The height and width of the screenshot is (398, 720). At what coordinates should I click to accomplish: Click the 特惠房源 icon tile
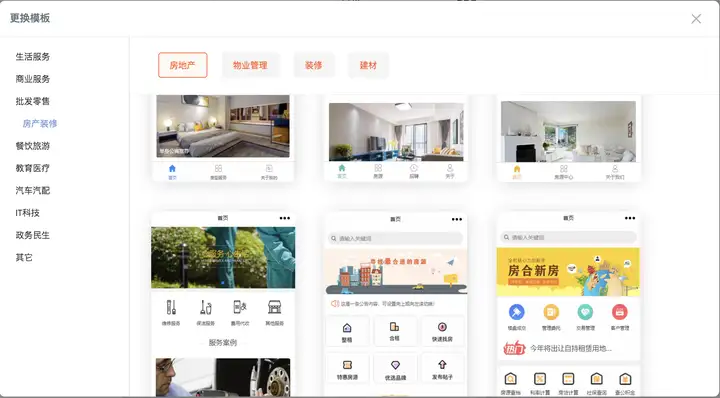[347, 369]
